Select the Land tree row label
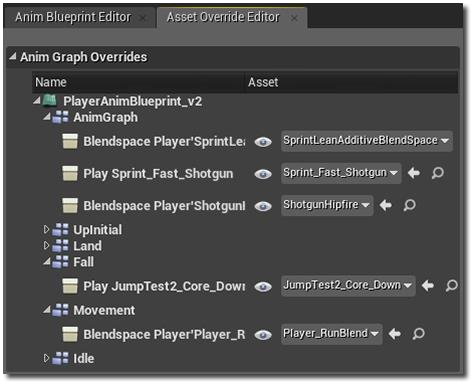 88,246
